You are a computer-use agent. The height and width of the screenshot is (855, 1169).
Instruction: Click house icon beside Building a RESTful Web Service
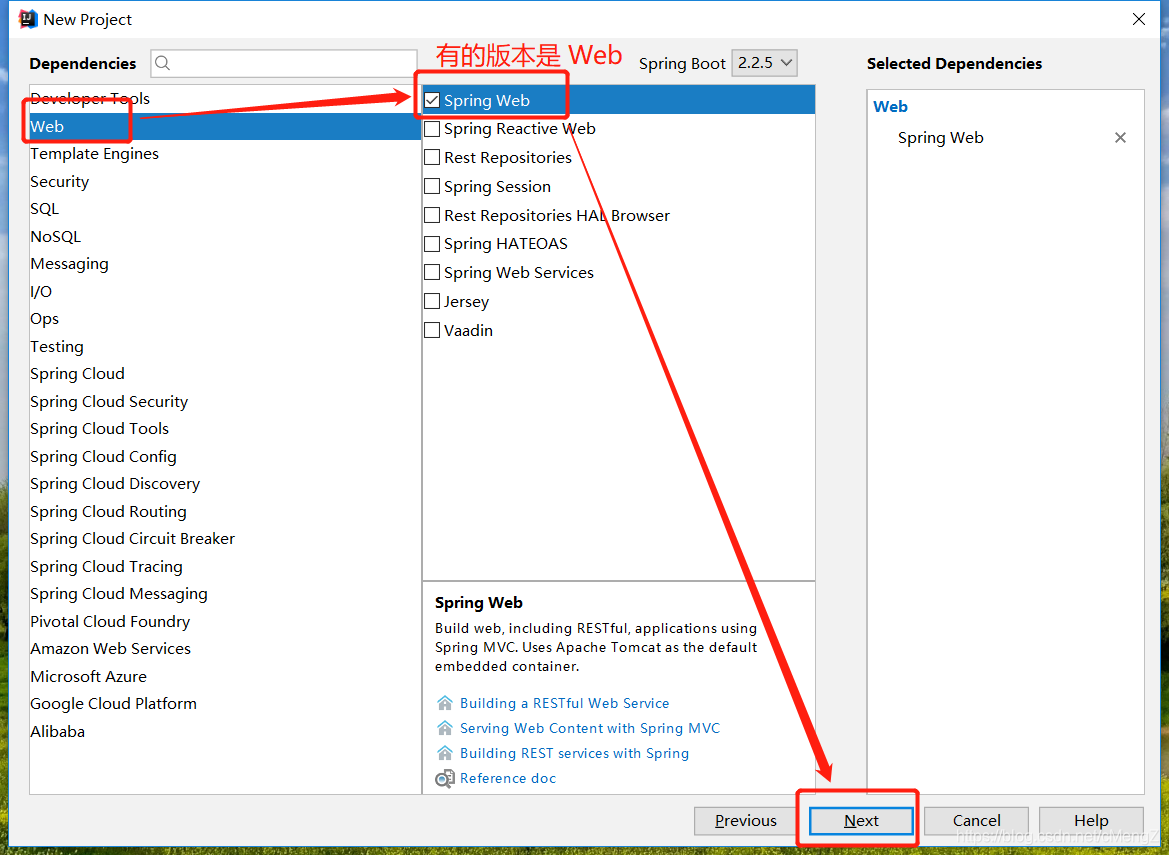[x=444, y=703]
